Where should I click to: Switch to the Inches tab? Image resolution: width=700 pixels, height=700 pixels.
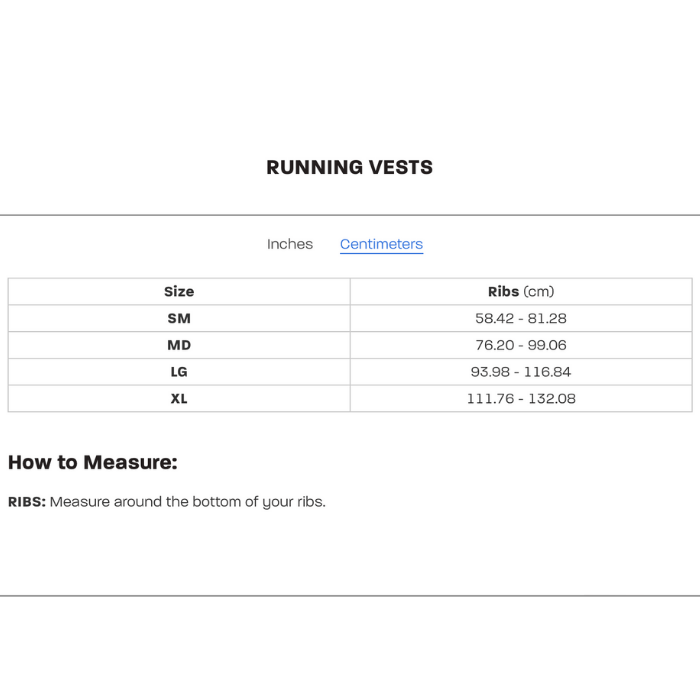[x=290, y=244]
